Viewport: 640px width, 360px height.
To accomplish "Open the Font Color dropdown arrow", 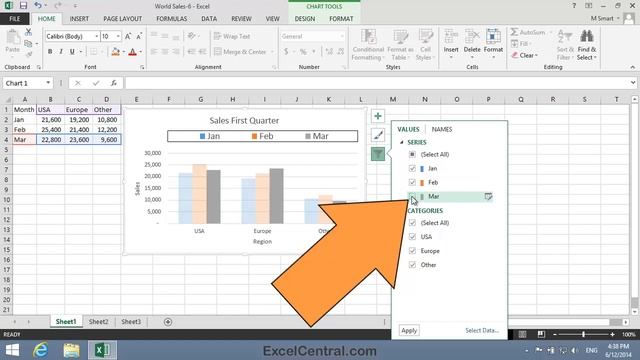I will point(141,52).
